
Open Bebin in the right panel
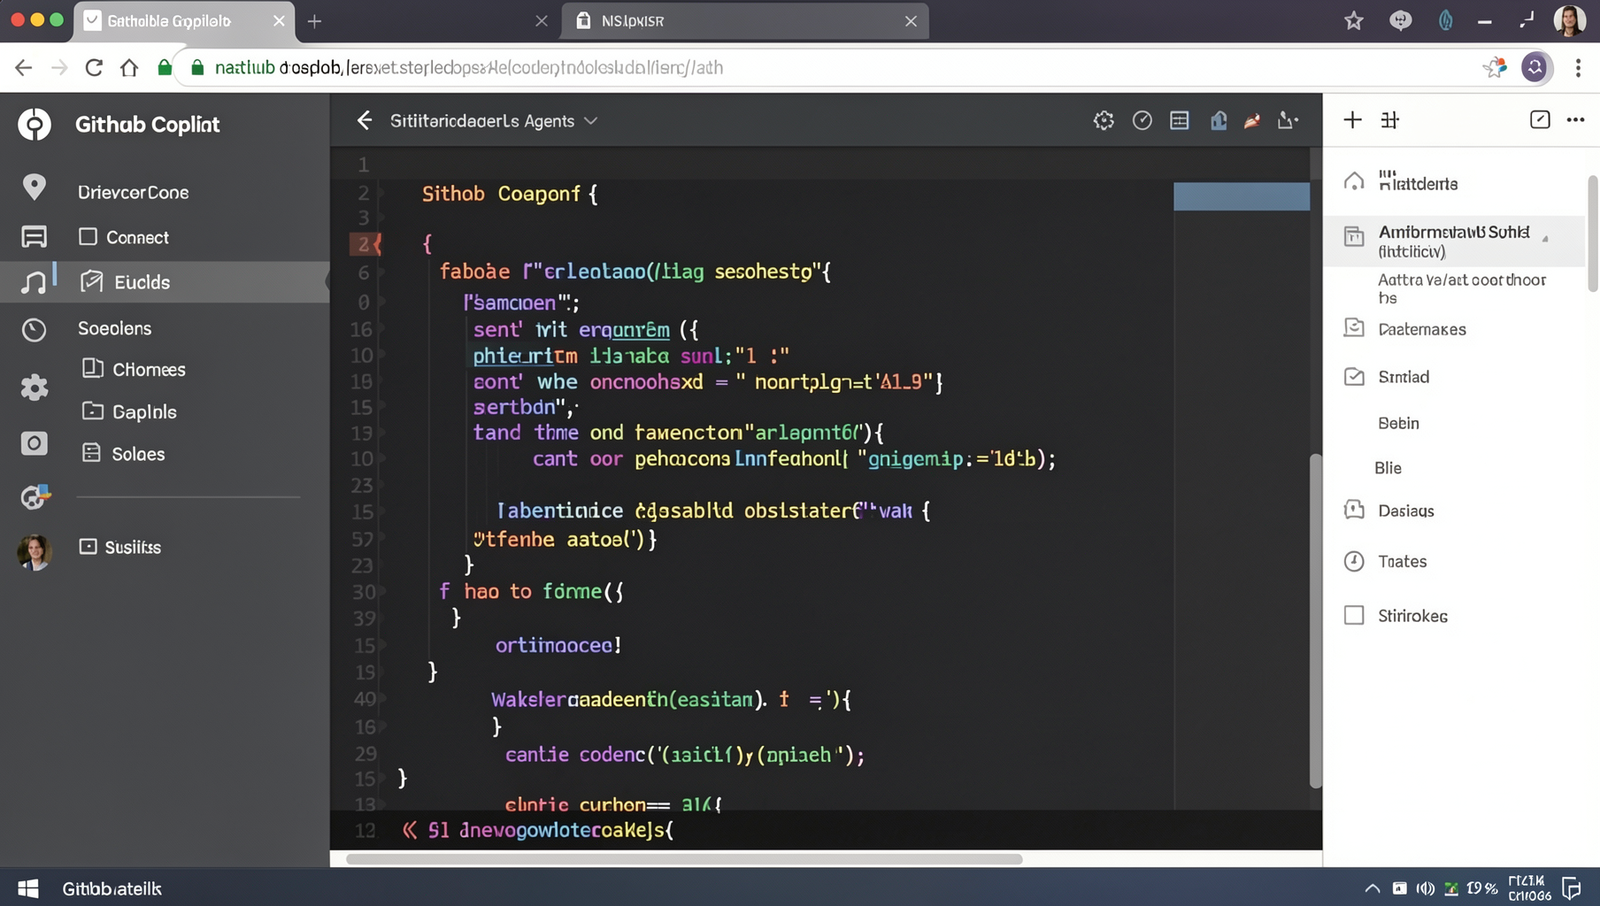point(1398,423)
